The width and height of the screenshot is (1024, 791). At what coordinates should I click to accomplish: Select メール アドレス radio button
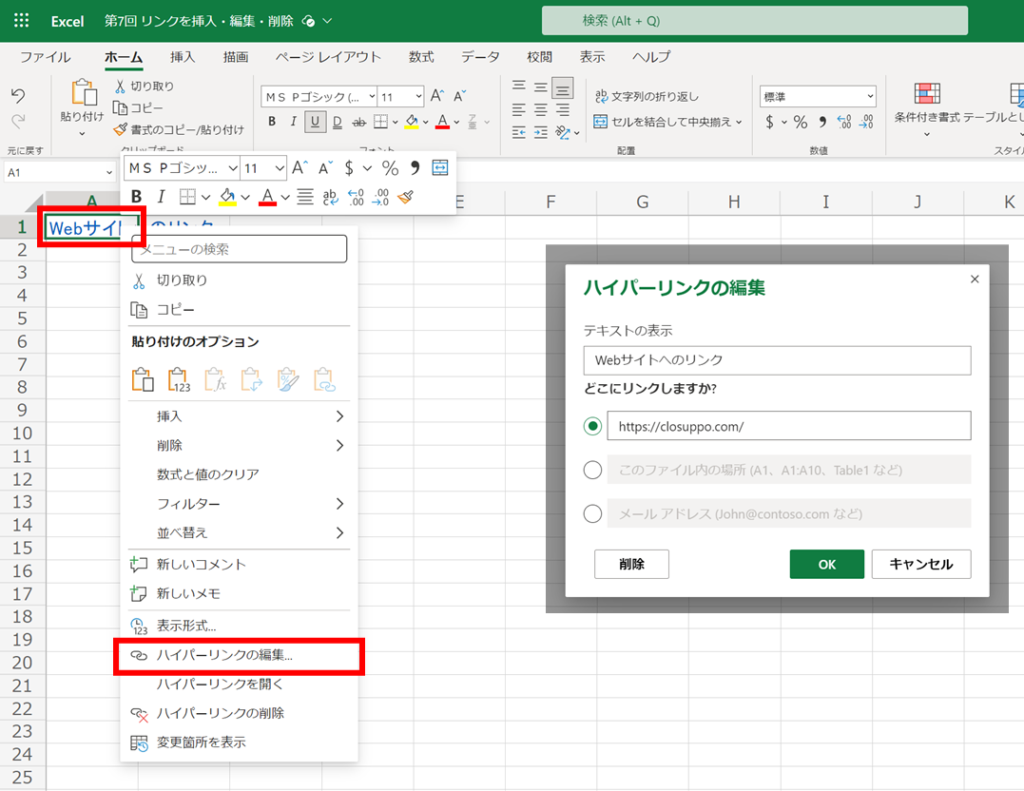coord(592,513)
